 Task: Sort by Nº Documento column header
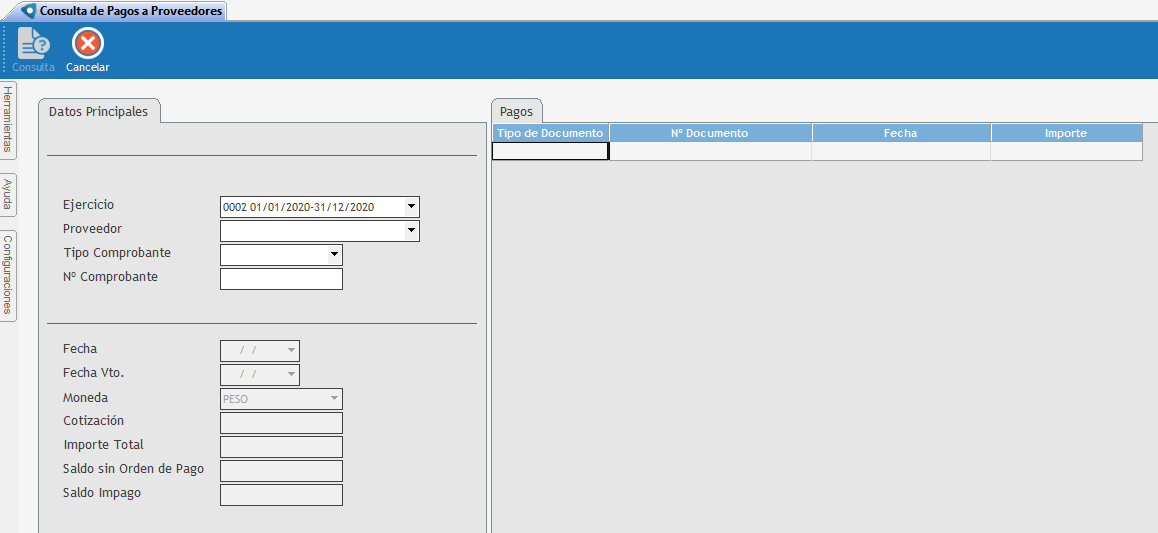710,133
